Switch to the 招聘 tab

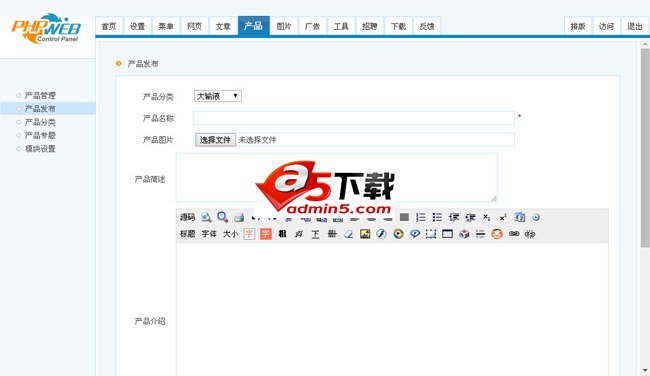click(370, 26)
